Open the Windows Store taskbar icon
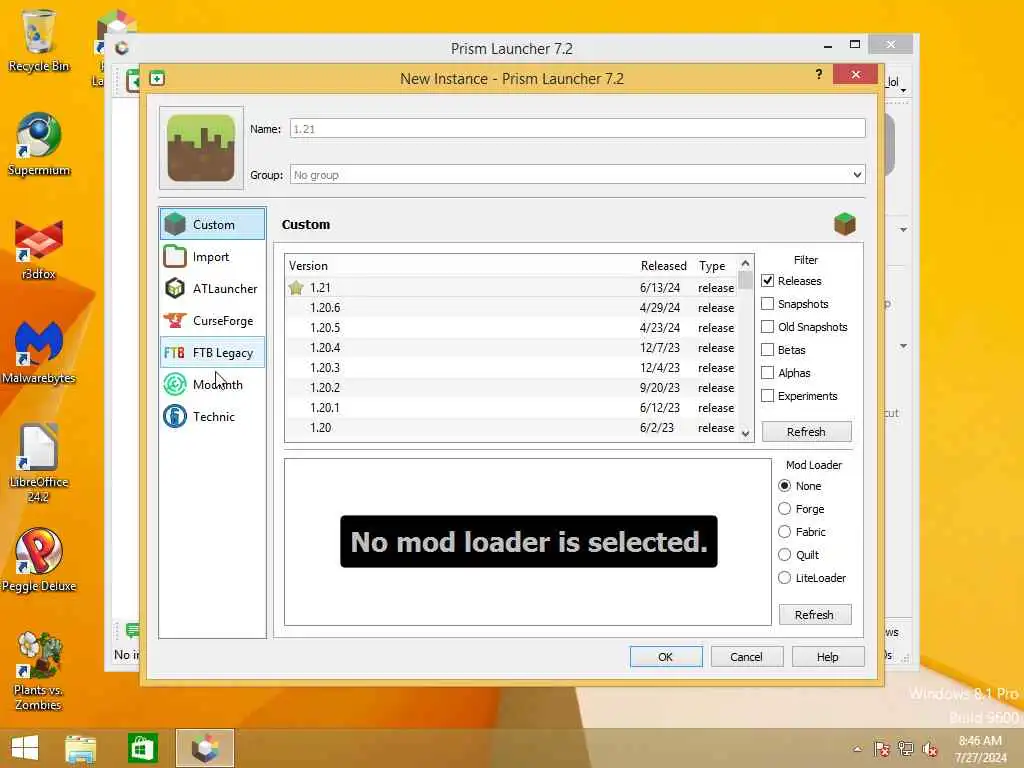The image size is (1024, 768). [x=142, y=748]
